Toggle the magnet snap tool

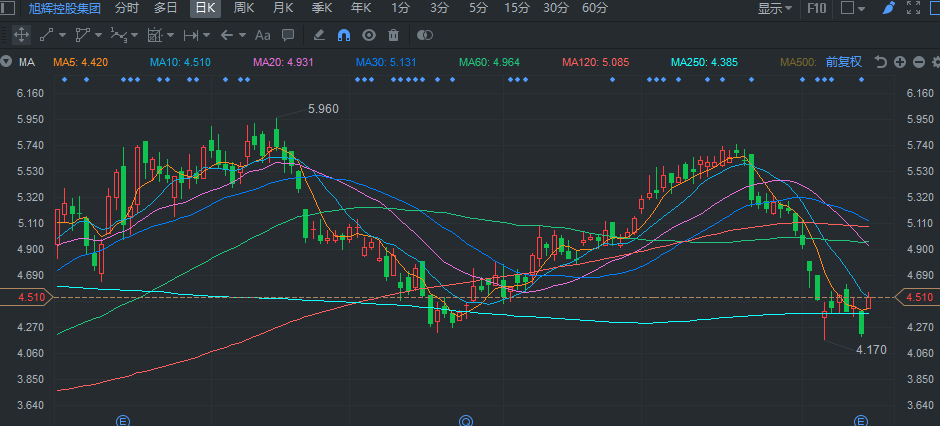point(344,35)
